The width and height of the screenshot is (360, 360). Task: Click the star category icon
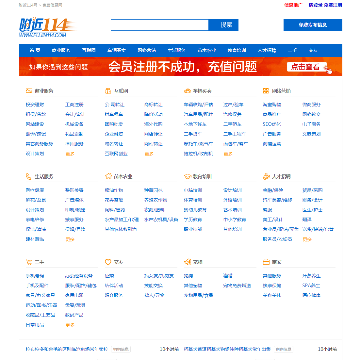coord(108,176)
